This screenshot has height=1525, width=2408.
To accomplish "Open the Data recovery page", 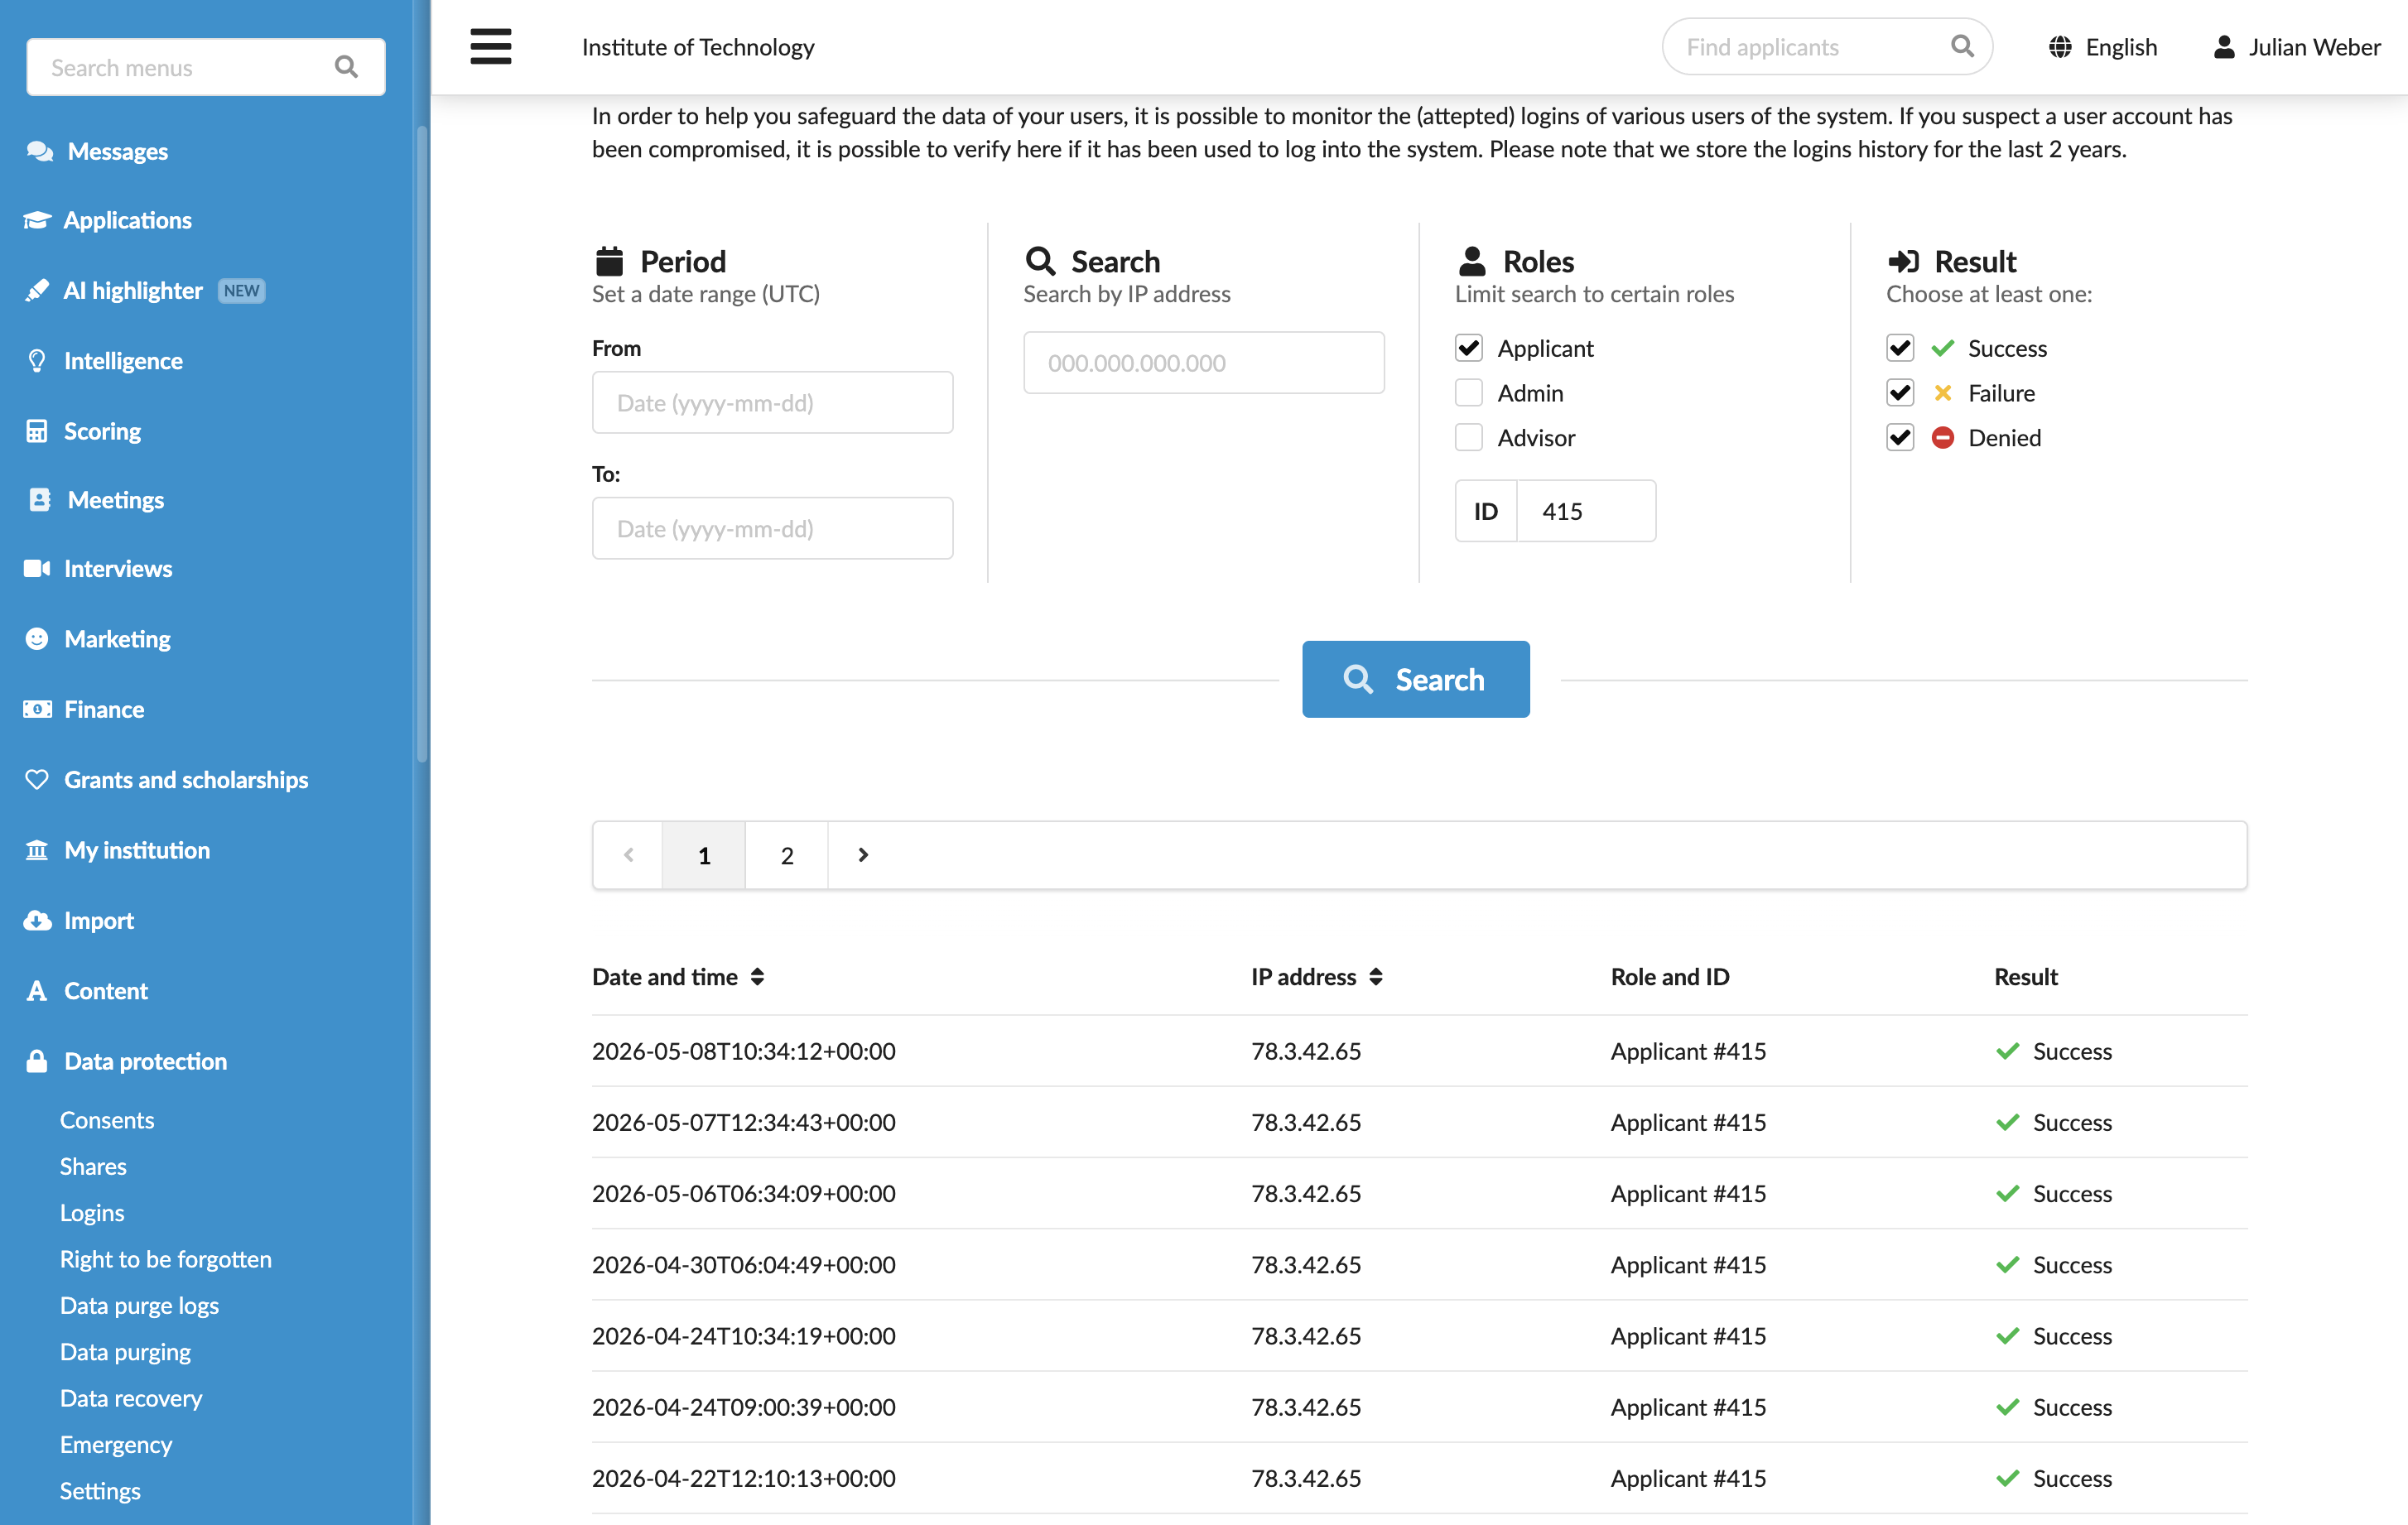I will pyautogui.click(x=131, y=1398).
